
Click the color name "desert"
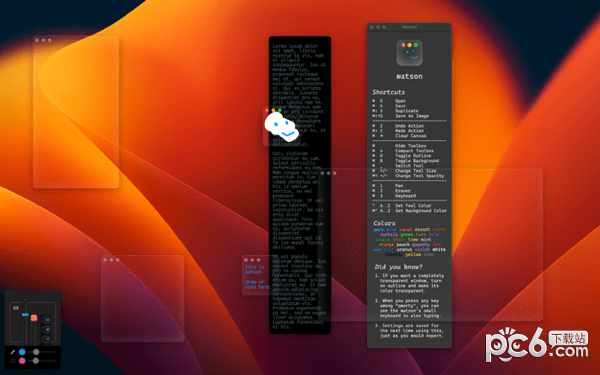pyautogui.click(x=422, y=230)
